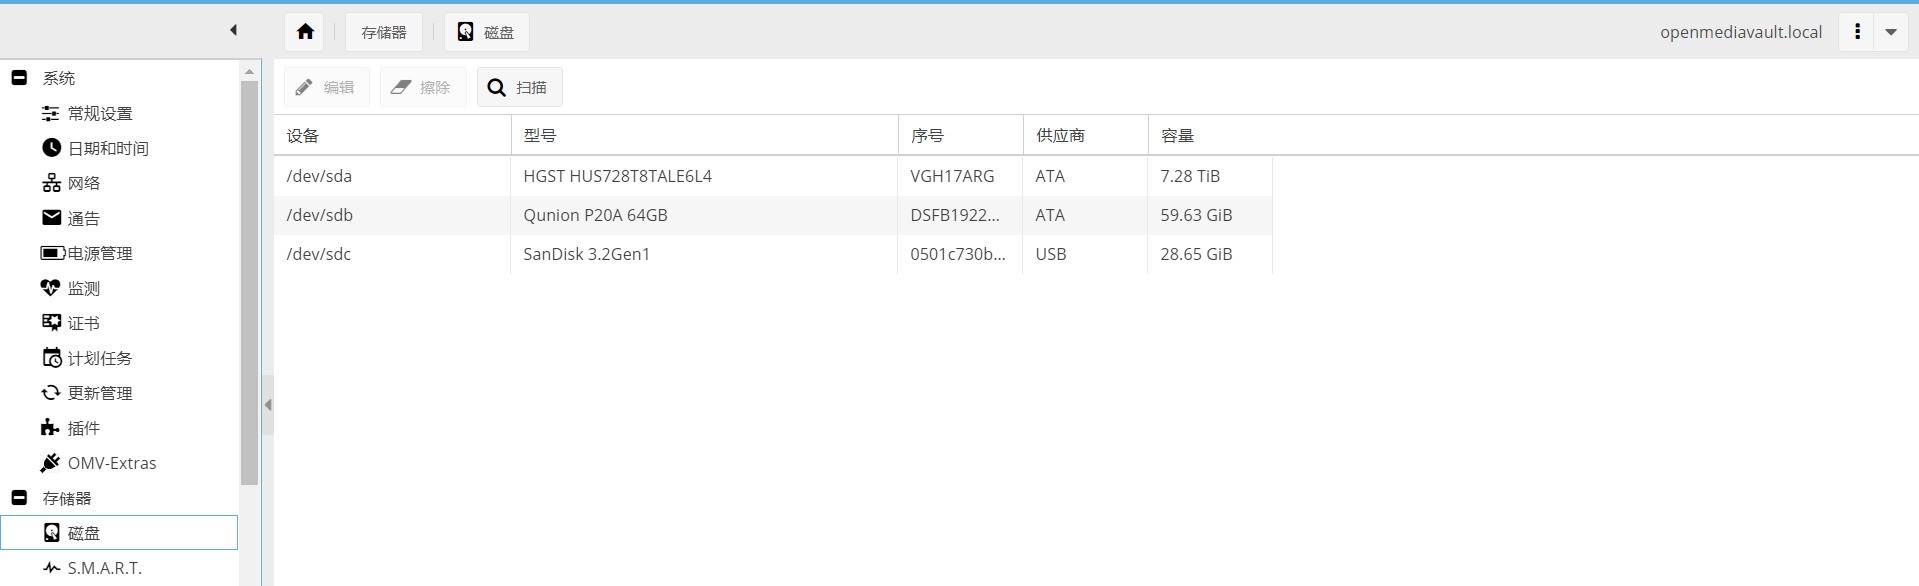
Task: Open Network (网络) settings in sidebar
Action: coord(83,183)
